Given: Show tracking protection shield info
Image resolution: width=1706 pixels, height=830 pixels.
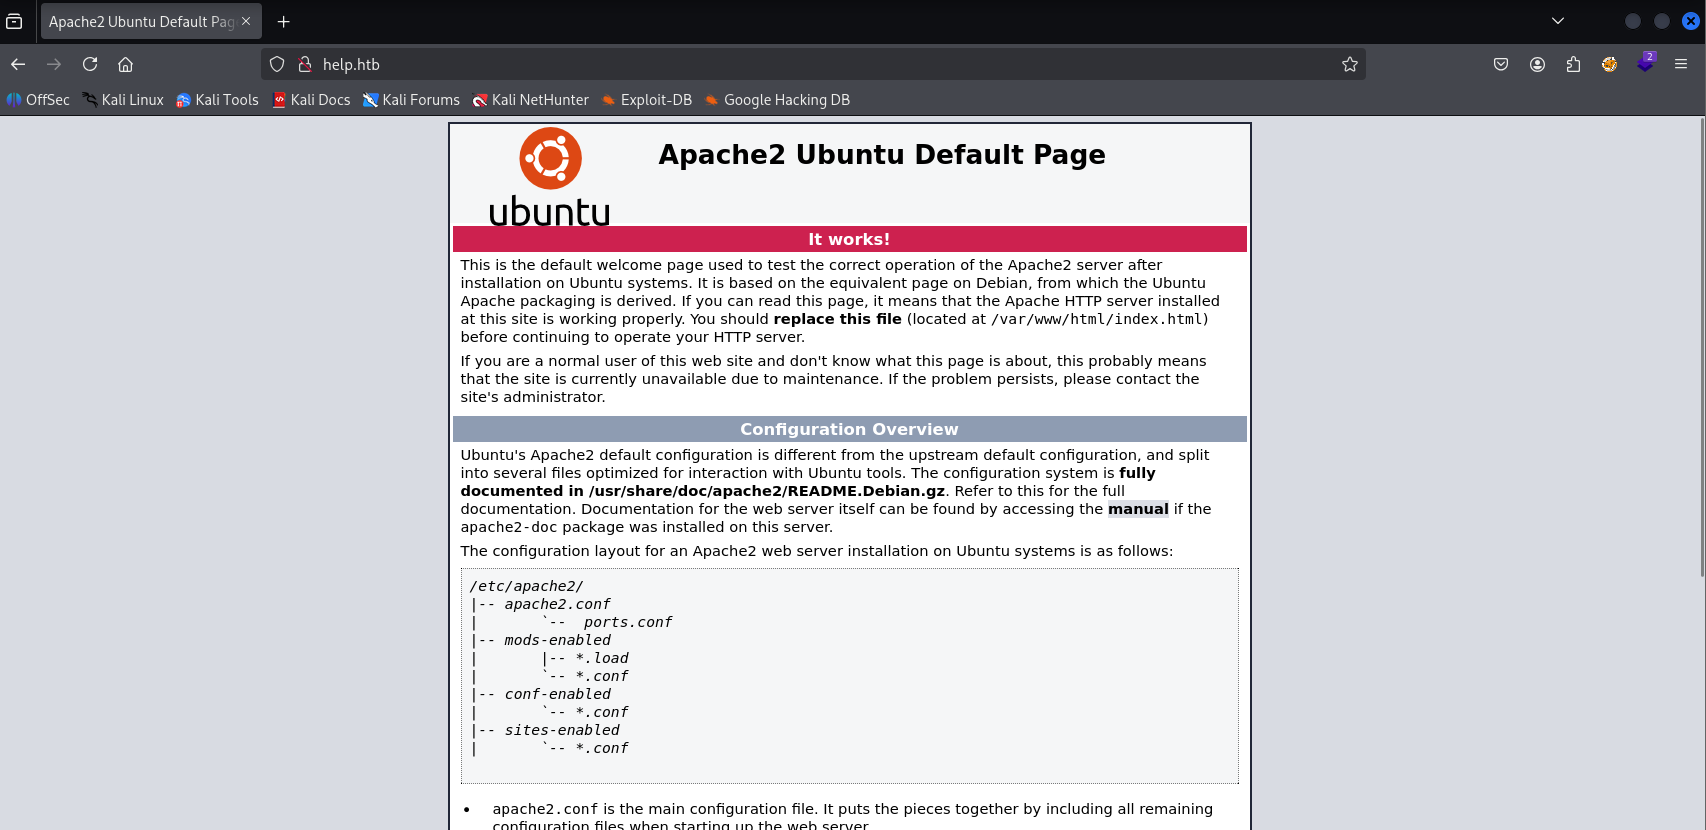Looking at the screenshot, I should [x=277, y=64].
